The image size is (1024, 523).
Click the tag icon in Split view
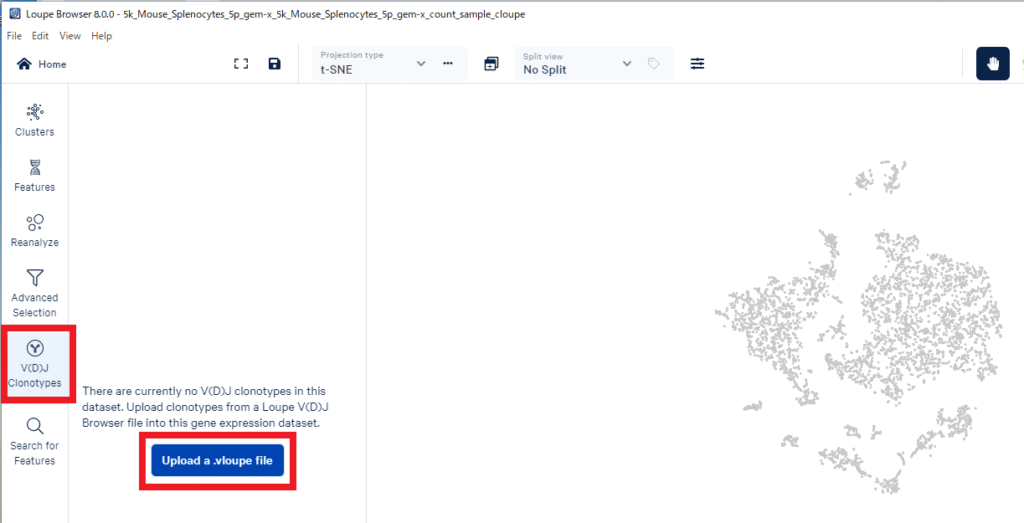pyautogui.click(x=653, y=64)
